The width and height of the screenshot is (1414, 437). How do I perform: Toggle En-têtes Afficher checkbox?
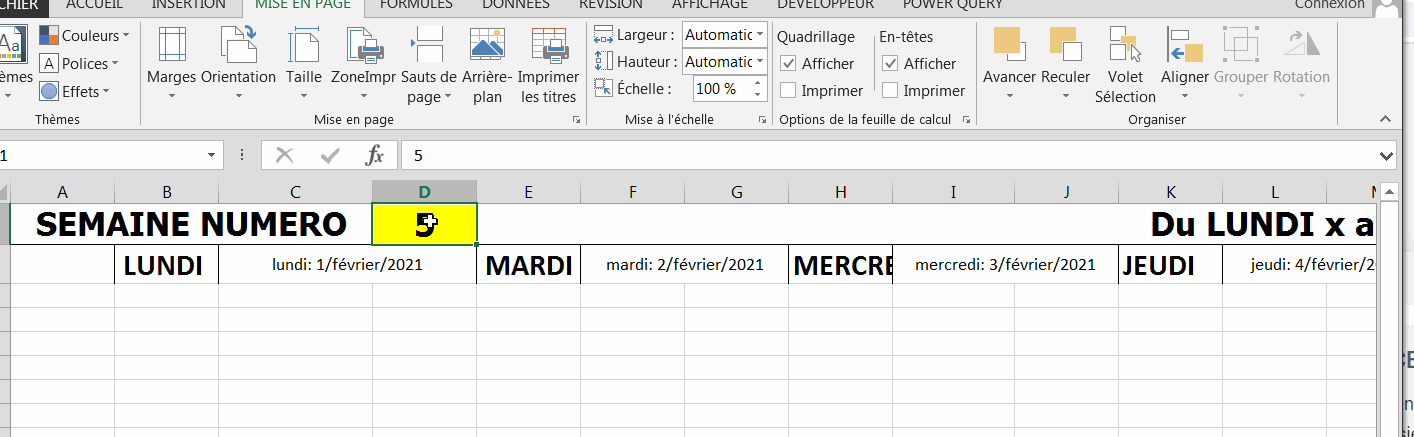pyautogui.click(x=890, y=64)
